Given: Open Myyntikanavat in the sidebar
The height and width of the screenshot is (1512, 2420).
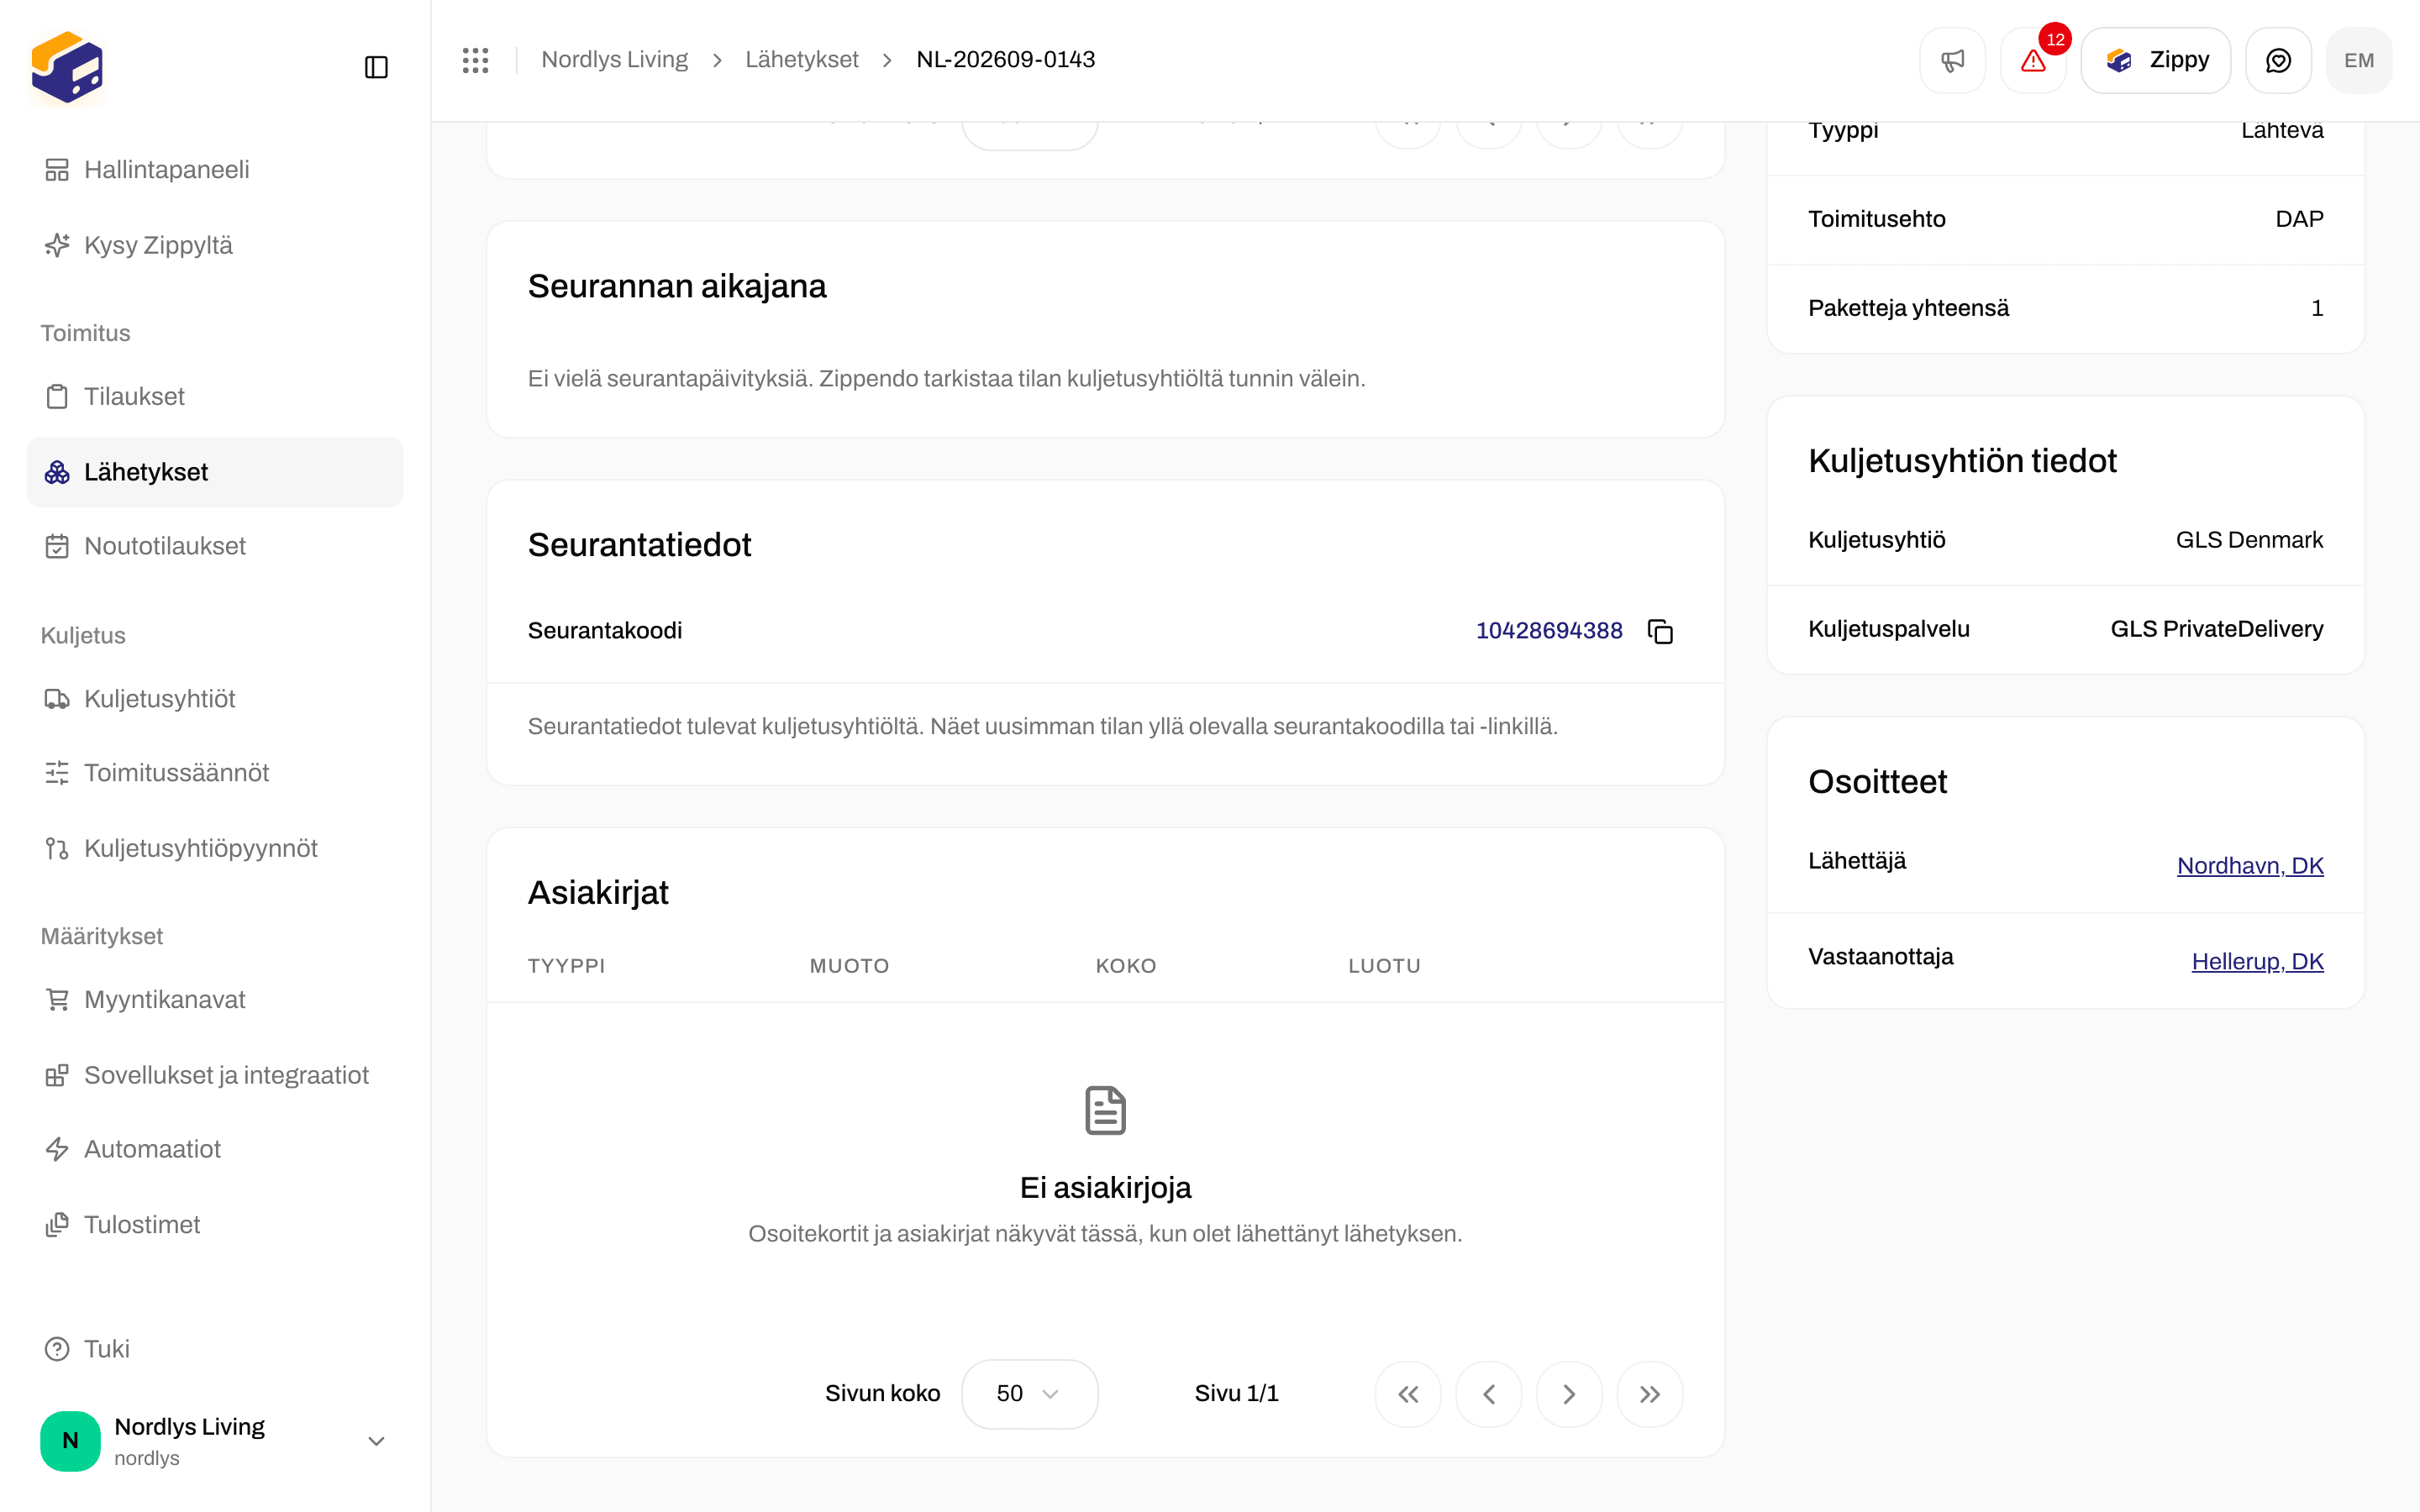Looking at the screenshot, I should [x=215, y=1000].
